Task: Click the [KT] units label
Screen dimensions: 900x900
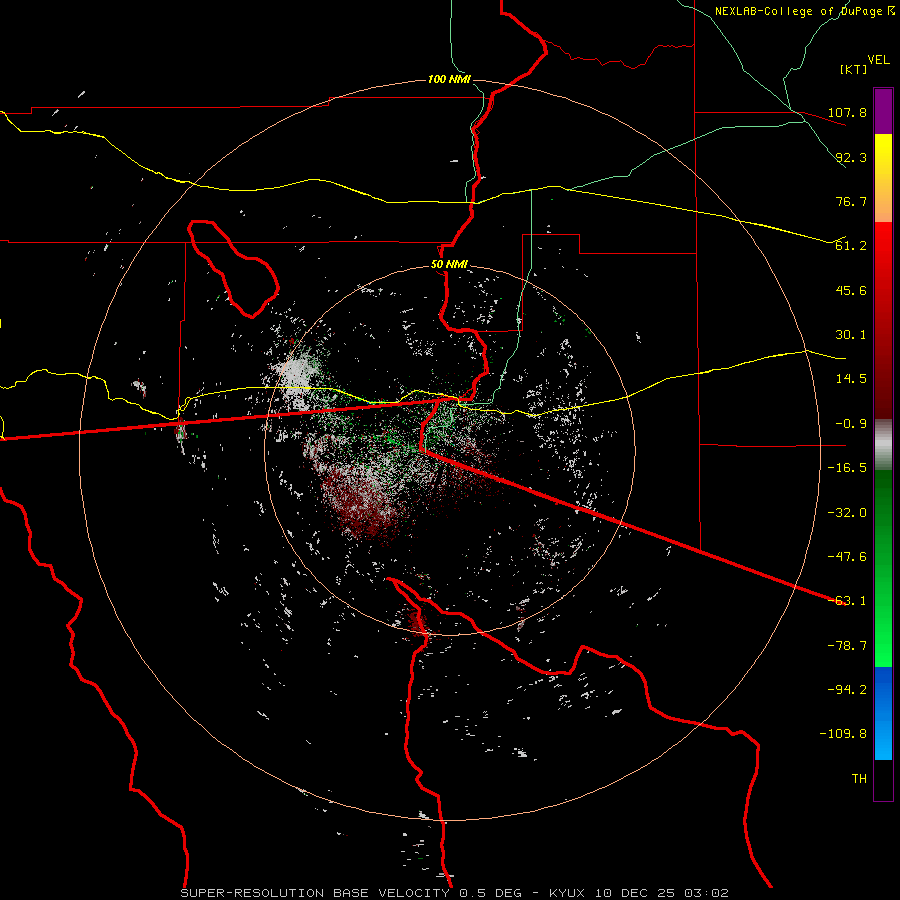Action: click(x=854, y=69)
